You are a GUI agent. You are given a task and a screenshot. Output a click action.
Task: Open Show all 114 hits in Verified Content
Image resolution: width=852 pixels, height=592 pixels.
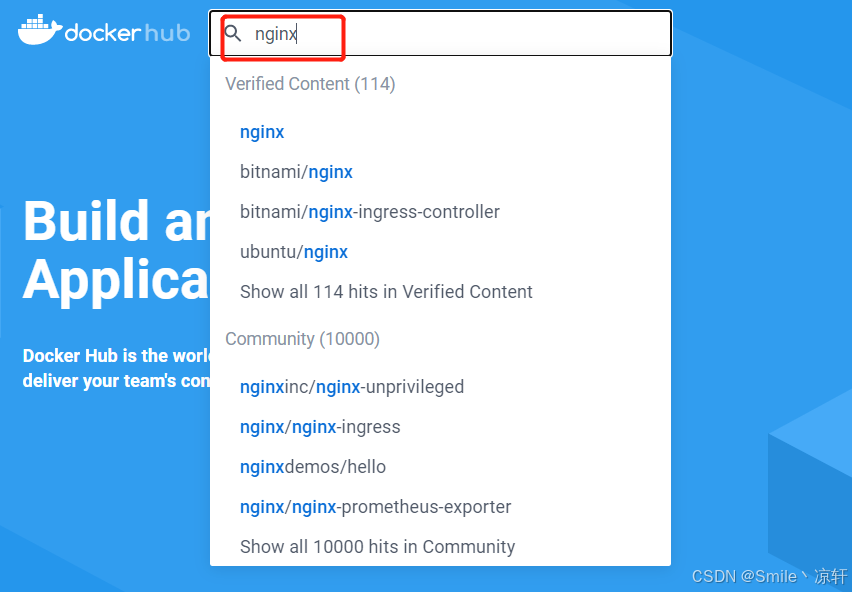(x=386, y=292)
